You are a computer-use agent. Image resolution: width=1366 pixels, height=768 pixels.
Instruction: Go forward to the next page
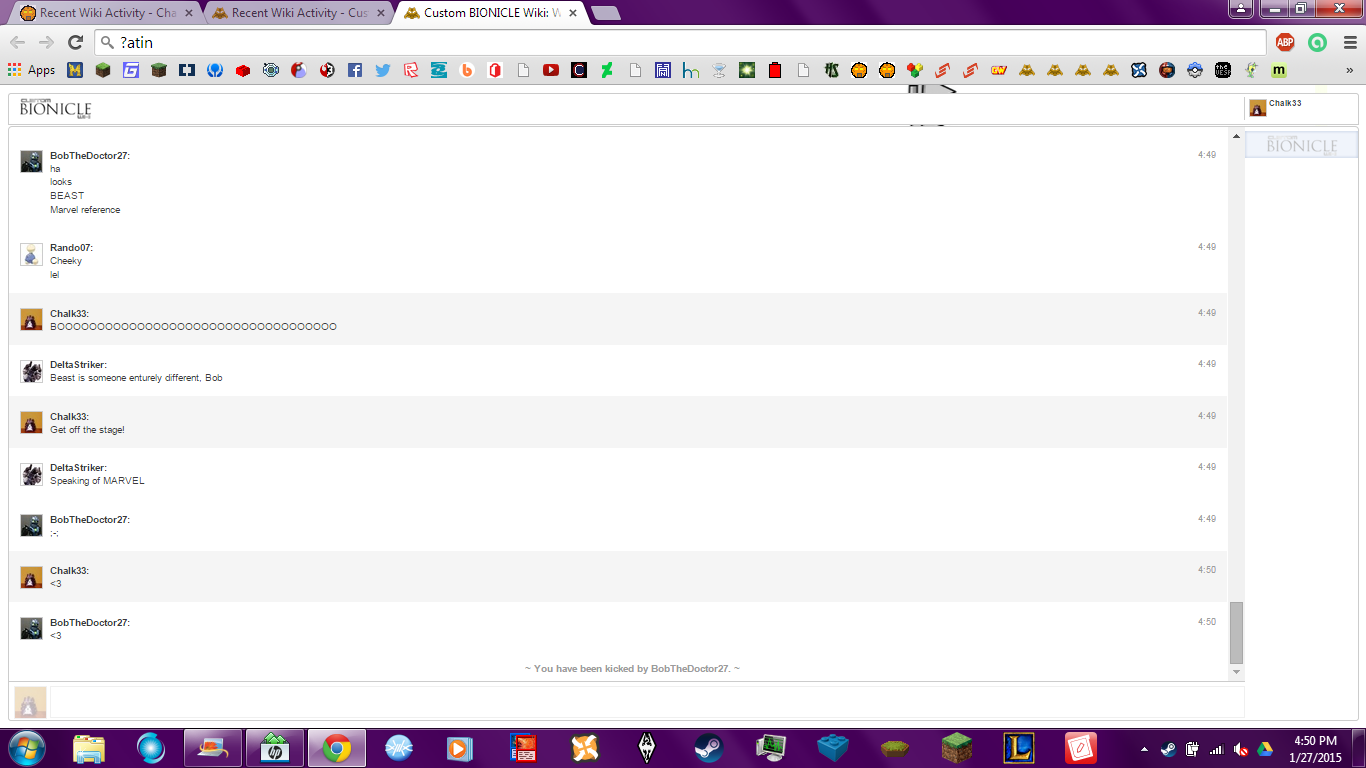pyautogui.click(x=46, y=42)
